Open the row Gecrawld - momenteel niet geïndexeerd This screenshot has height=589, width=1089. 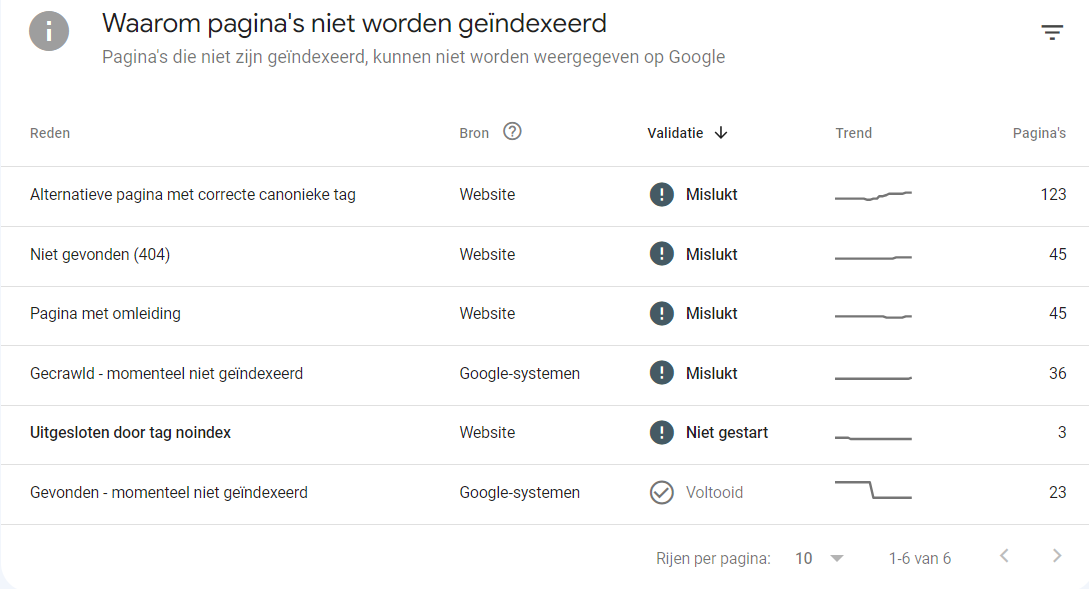(544, 375)
